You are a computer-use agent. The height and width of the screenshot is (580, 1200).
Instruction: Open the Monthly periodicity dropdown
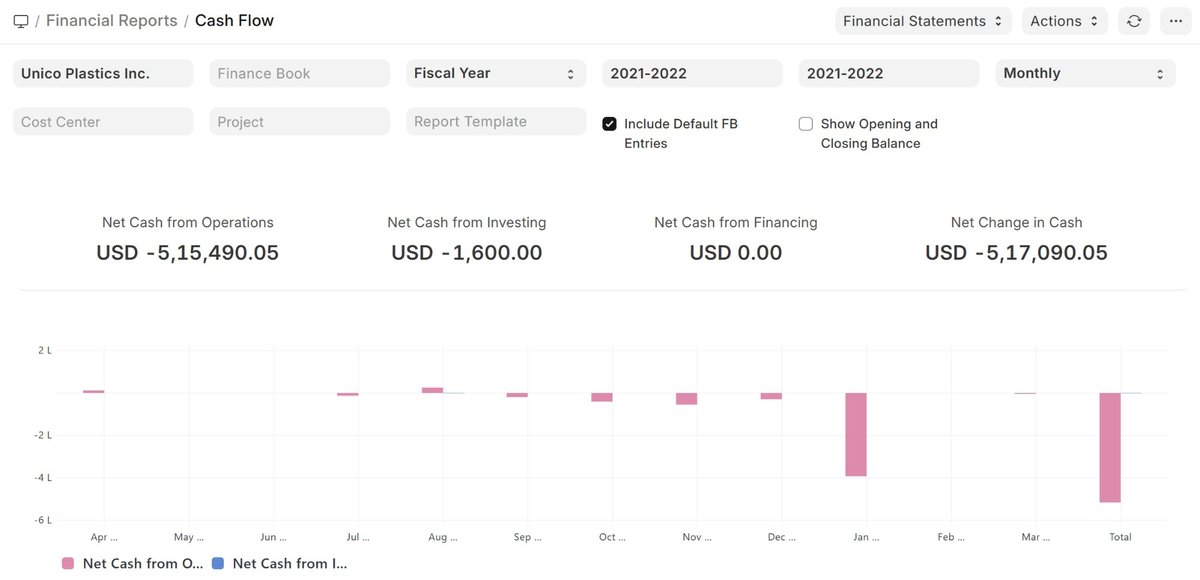pos(1084,72)
